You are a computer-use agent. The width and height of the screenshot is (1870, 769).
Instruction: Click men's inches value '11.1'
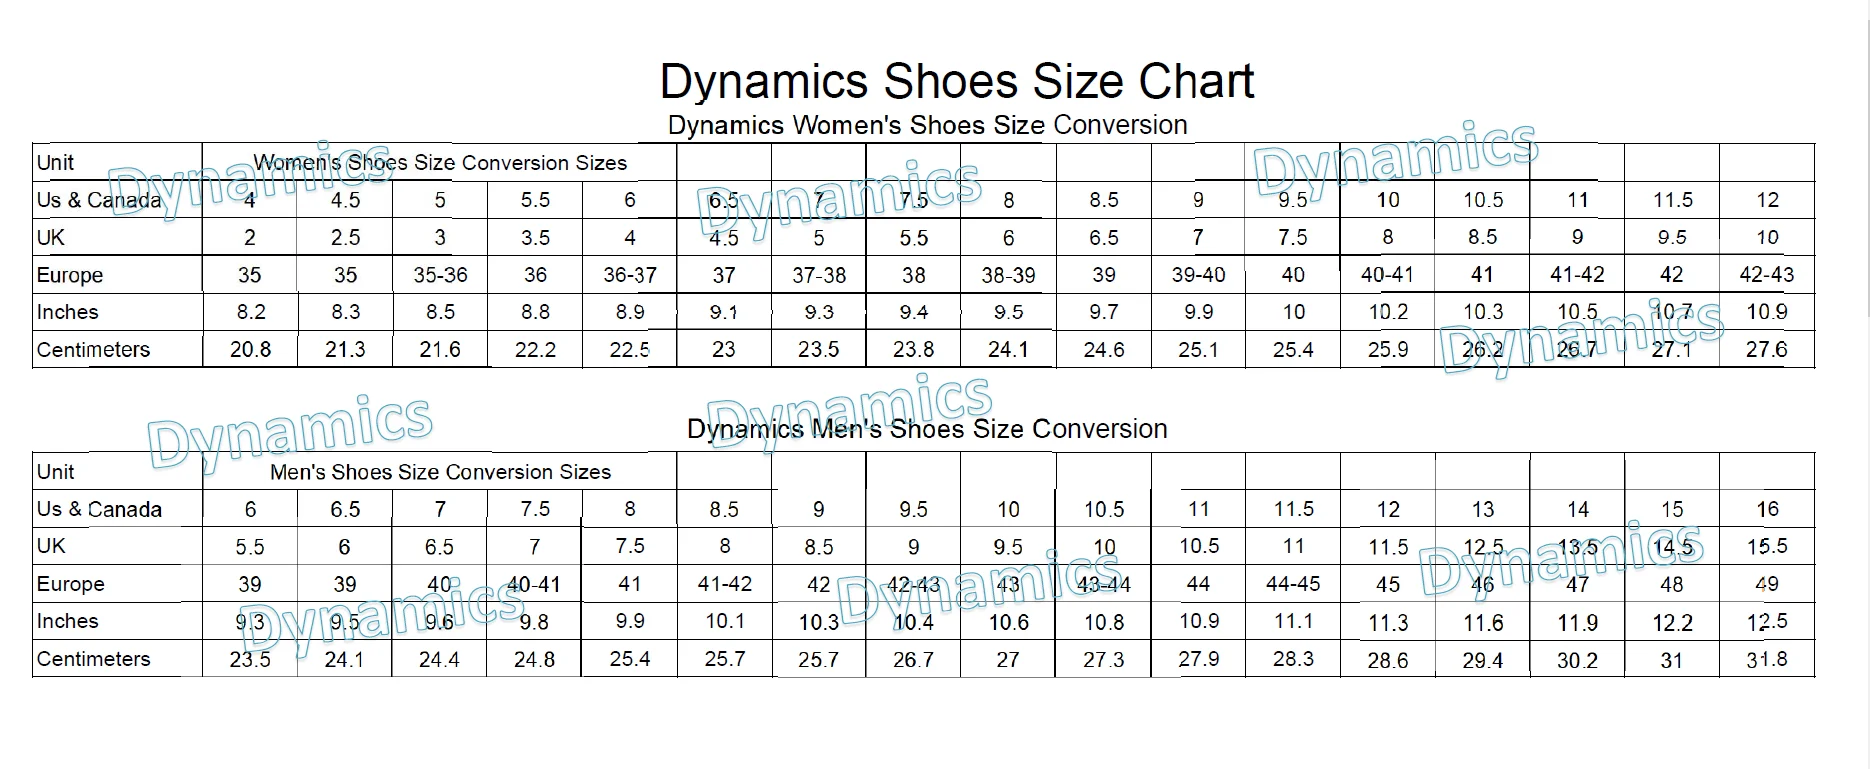coord(1293,622)
